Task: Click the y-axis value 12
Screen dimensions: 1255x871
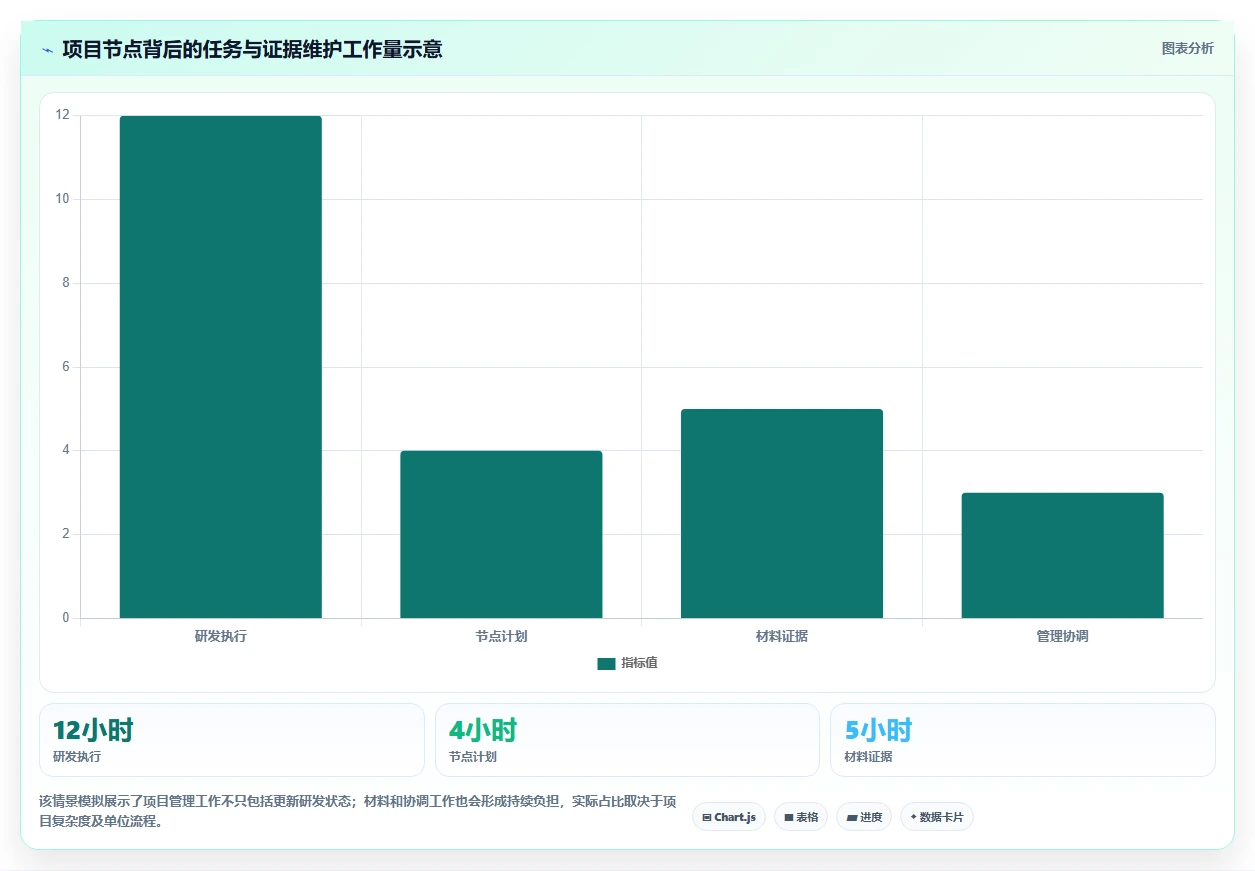Action: coord(63,115)
